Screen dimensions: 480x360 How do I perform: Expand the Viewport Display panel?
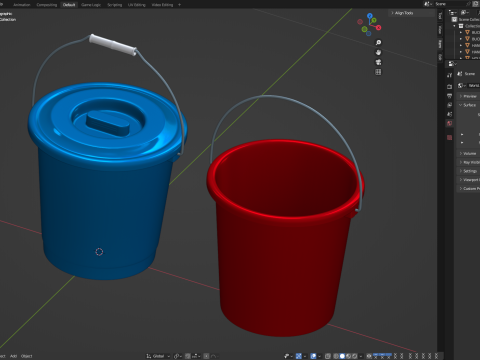pyautogui.click(x=468, y=180)
